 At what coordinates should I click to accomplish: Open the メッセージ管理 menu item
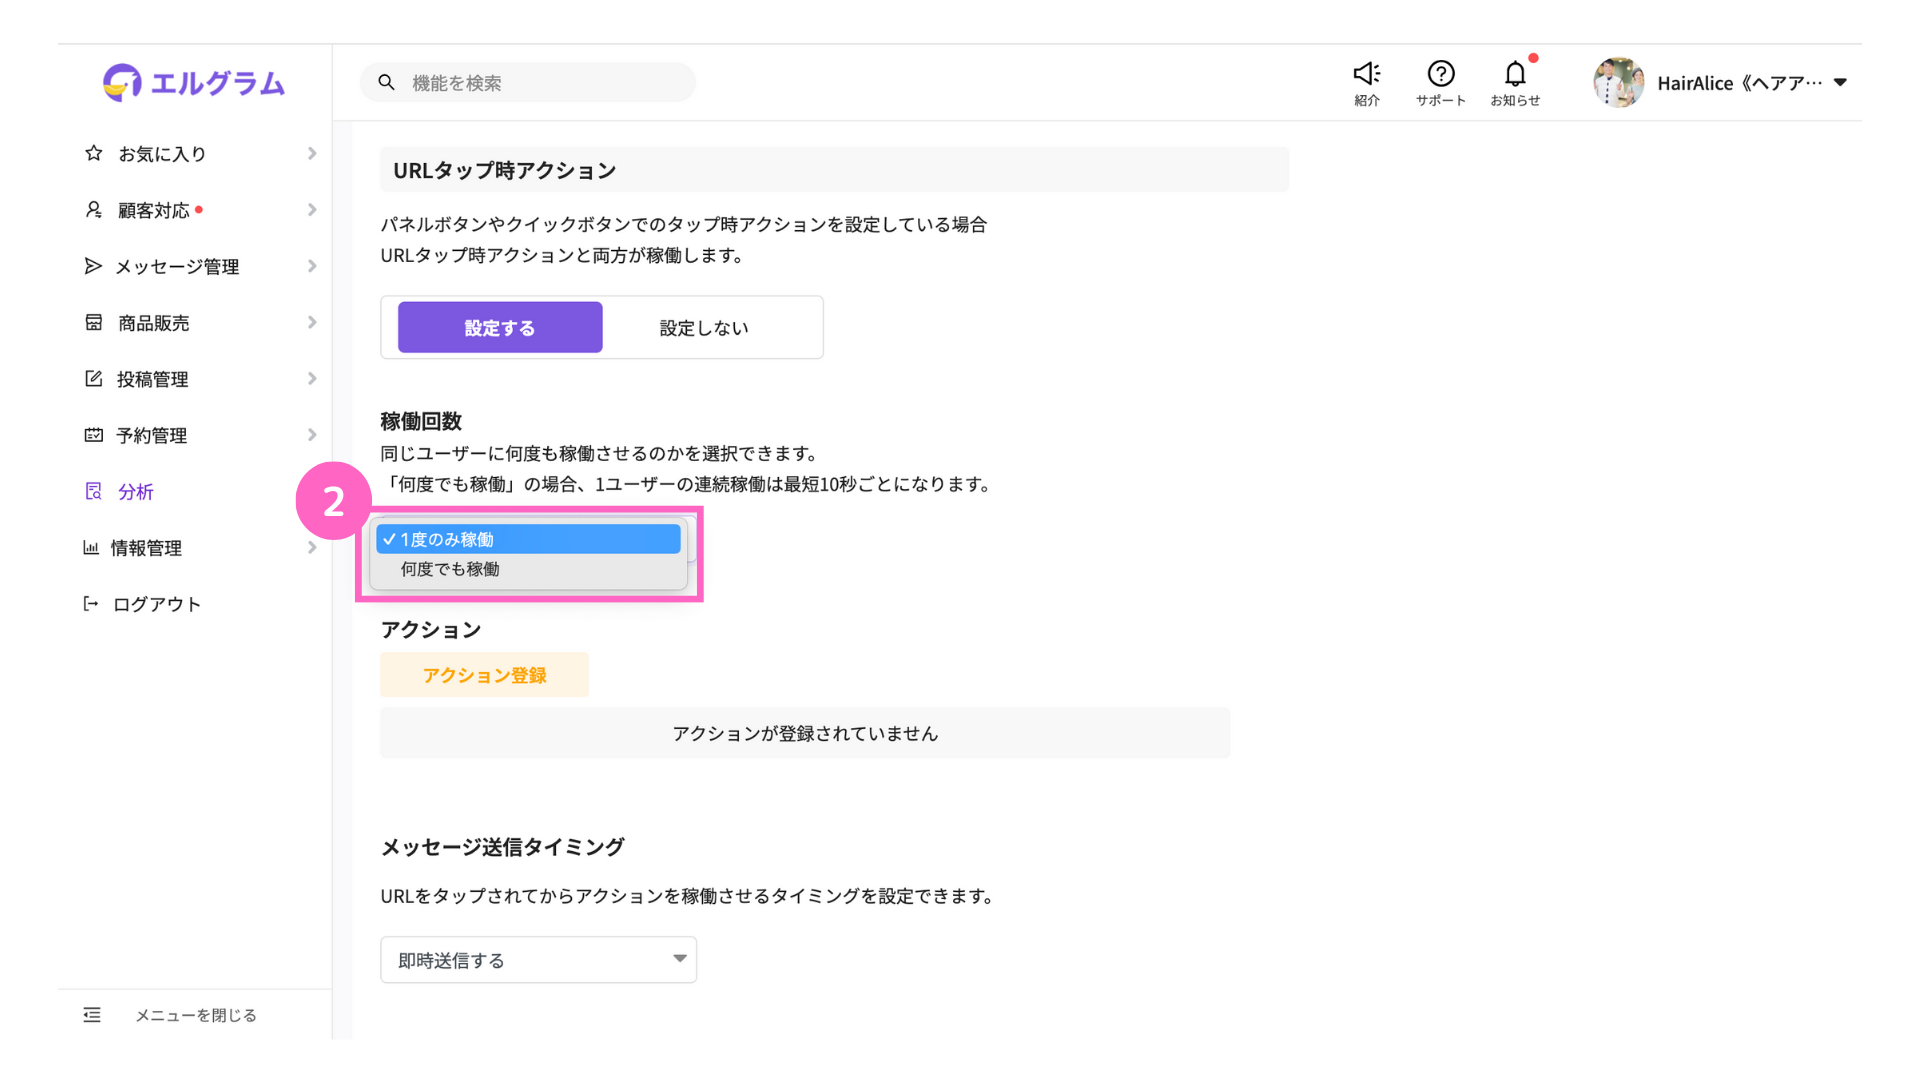click(x=177, y=267)
